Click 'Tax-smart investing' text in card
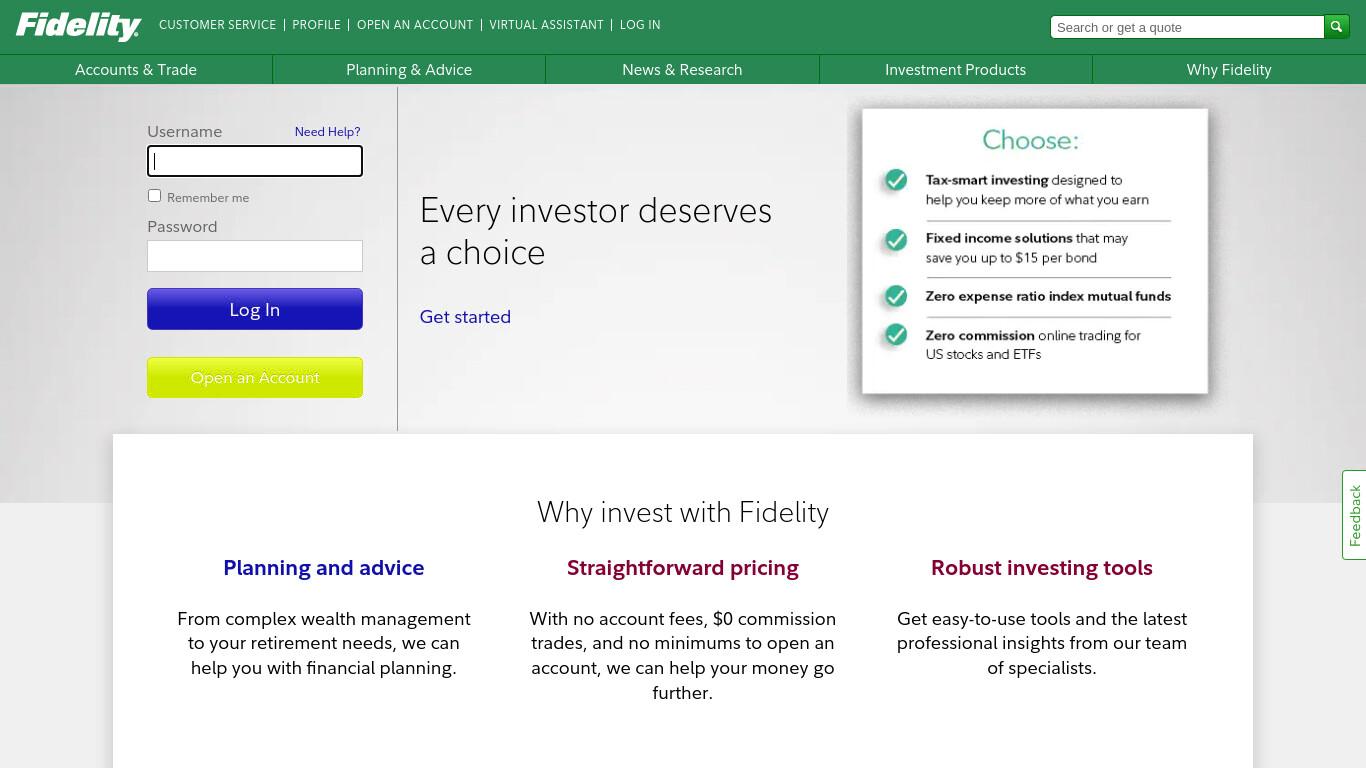 tap(987, 180)
